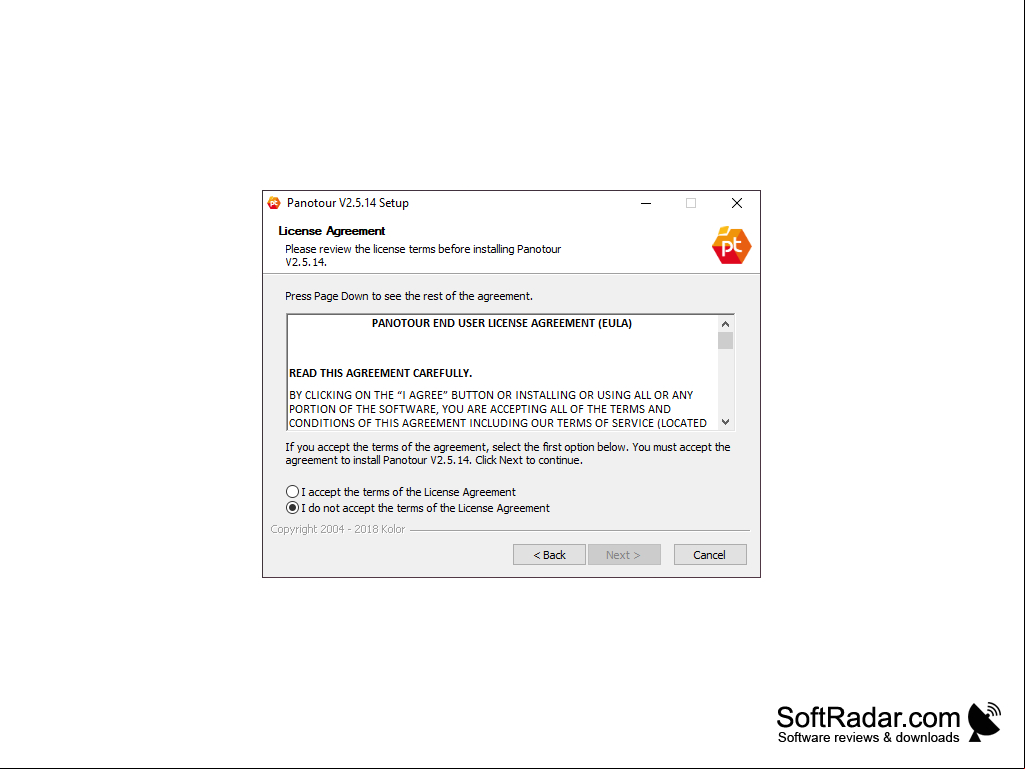
Task: Click the "Panotour V2.5.14 Setup" title text
Action: (348, 203)
